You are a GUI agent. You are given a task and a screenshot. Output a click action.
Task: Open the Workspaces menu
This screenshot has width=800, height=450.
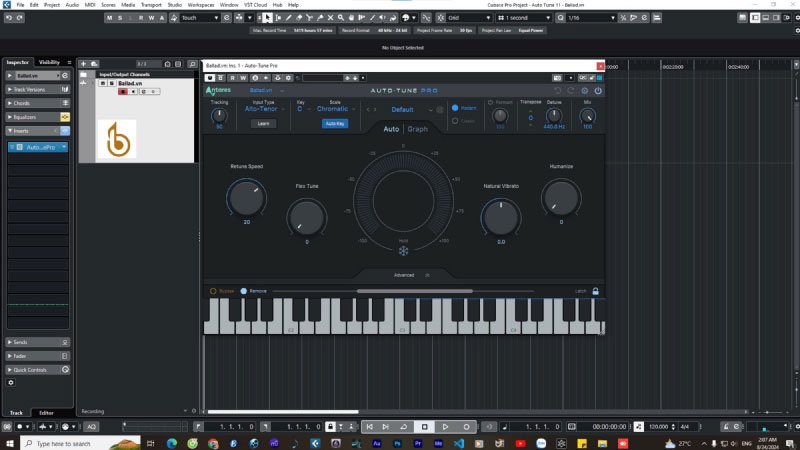coord(201,5)
